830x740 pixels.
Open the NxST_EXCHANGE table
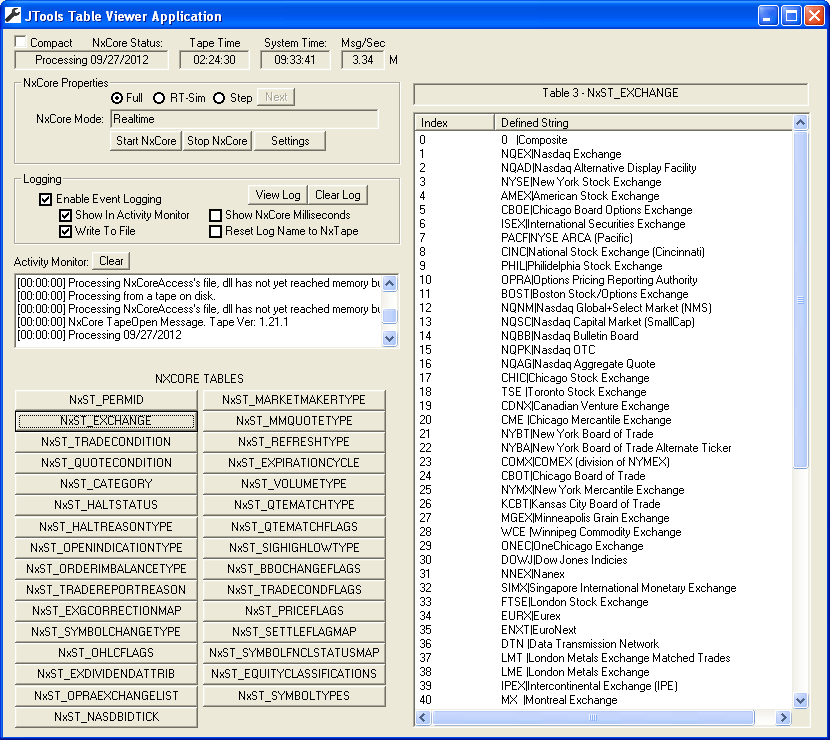[106, 421]
